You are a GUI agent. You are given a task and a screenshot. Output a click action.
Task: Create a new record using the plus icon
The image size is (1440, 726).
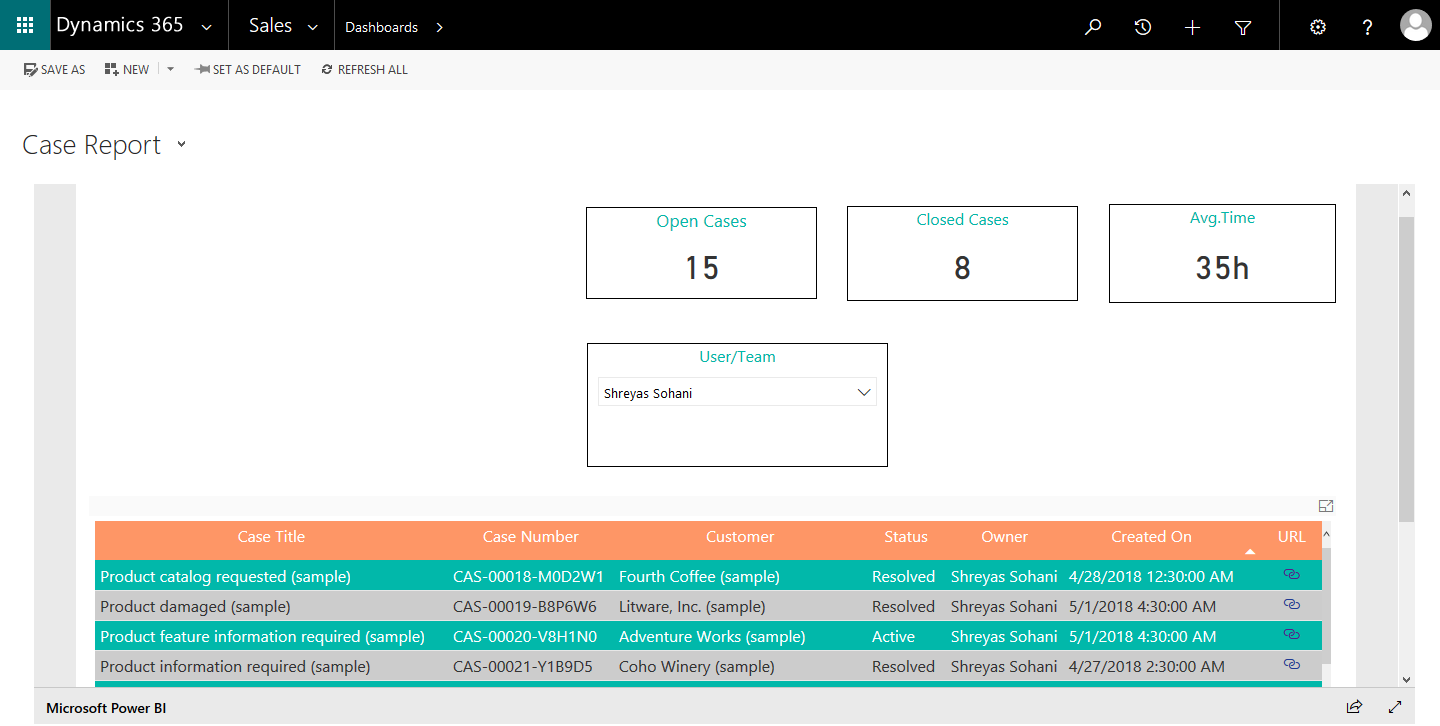click(x=1192, y=27)
